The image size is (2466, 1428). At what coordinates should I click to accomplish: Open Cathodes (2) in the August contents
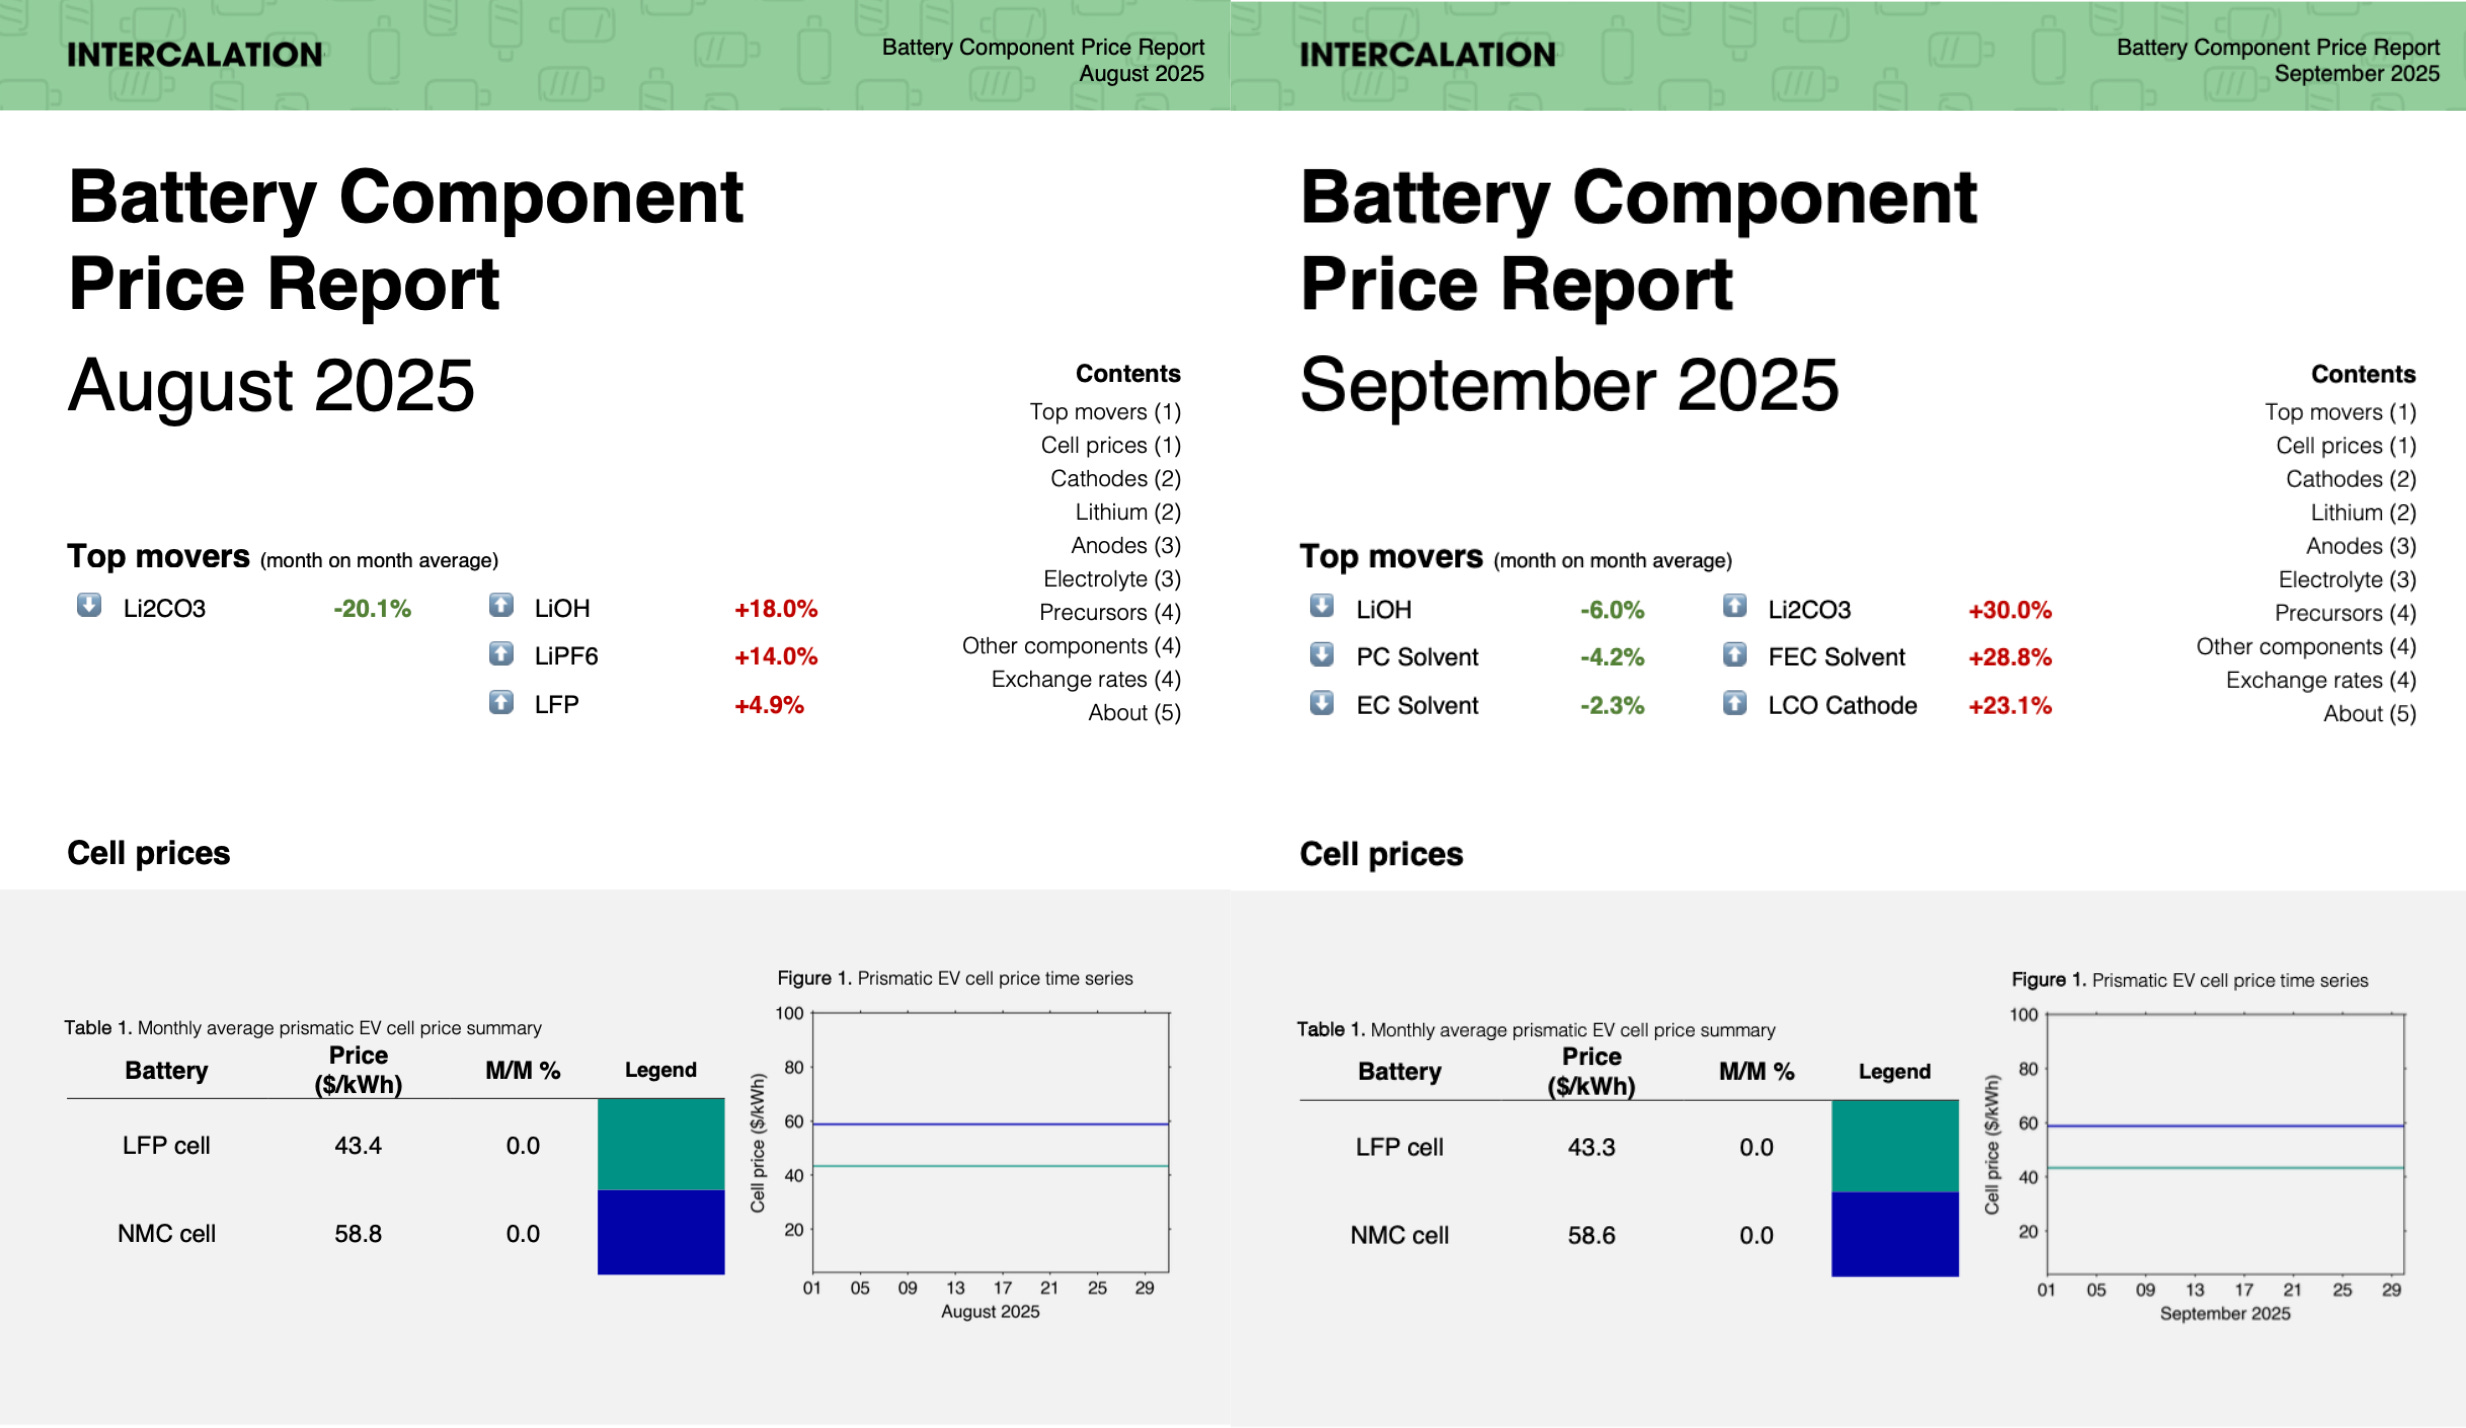click(x=1115, y=479)
